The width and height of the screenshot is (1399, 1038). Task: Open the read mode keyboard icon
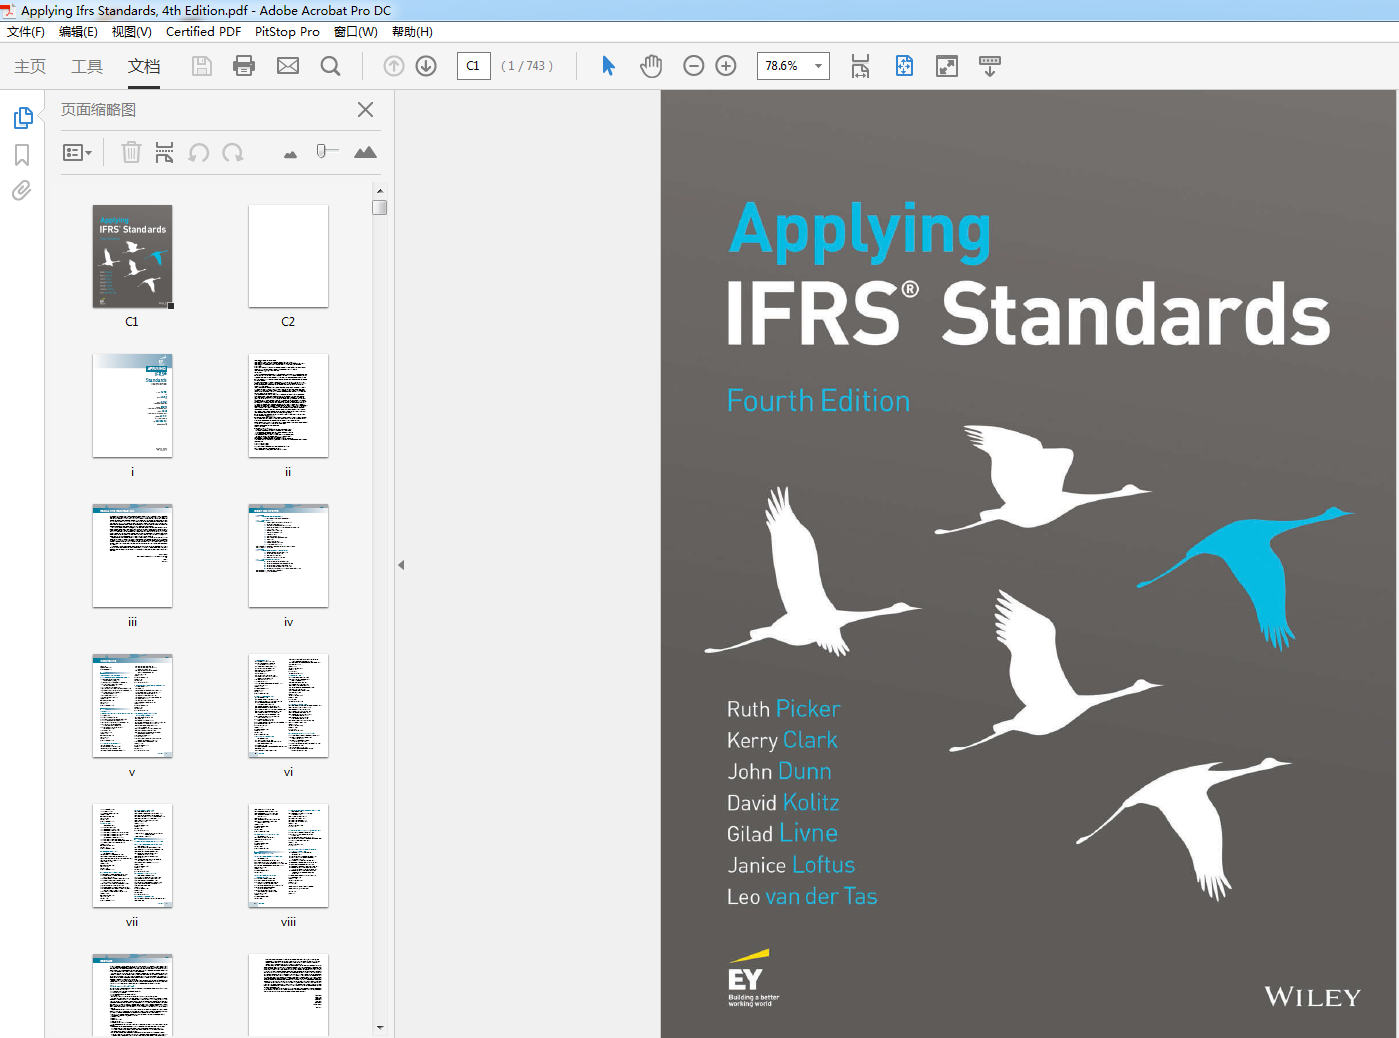pyautogui.click(x=990, y=66)
